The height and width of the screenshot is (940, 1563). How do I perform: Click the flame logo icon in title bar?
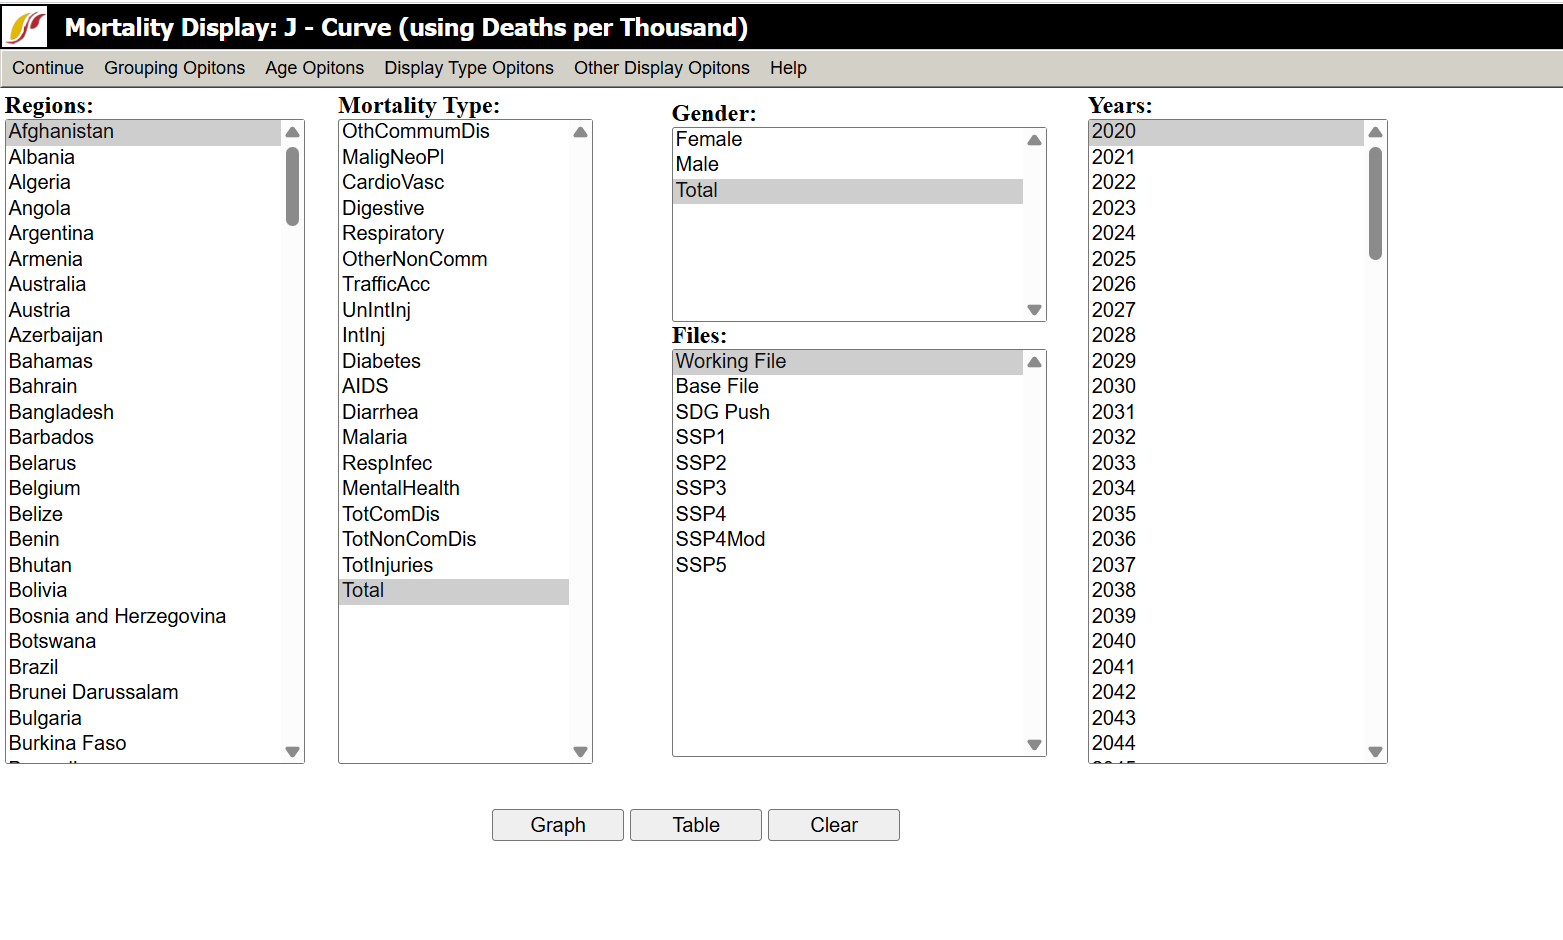tap(25, 27)
